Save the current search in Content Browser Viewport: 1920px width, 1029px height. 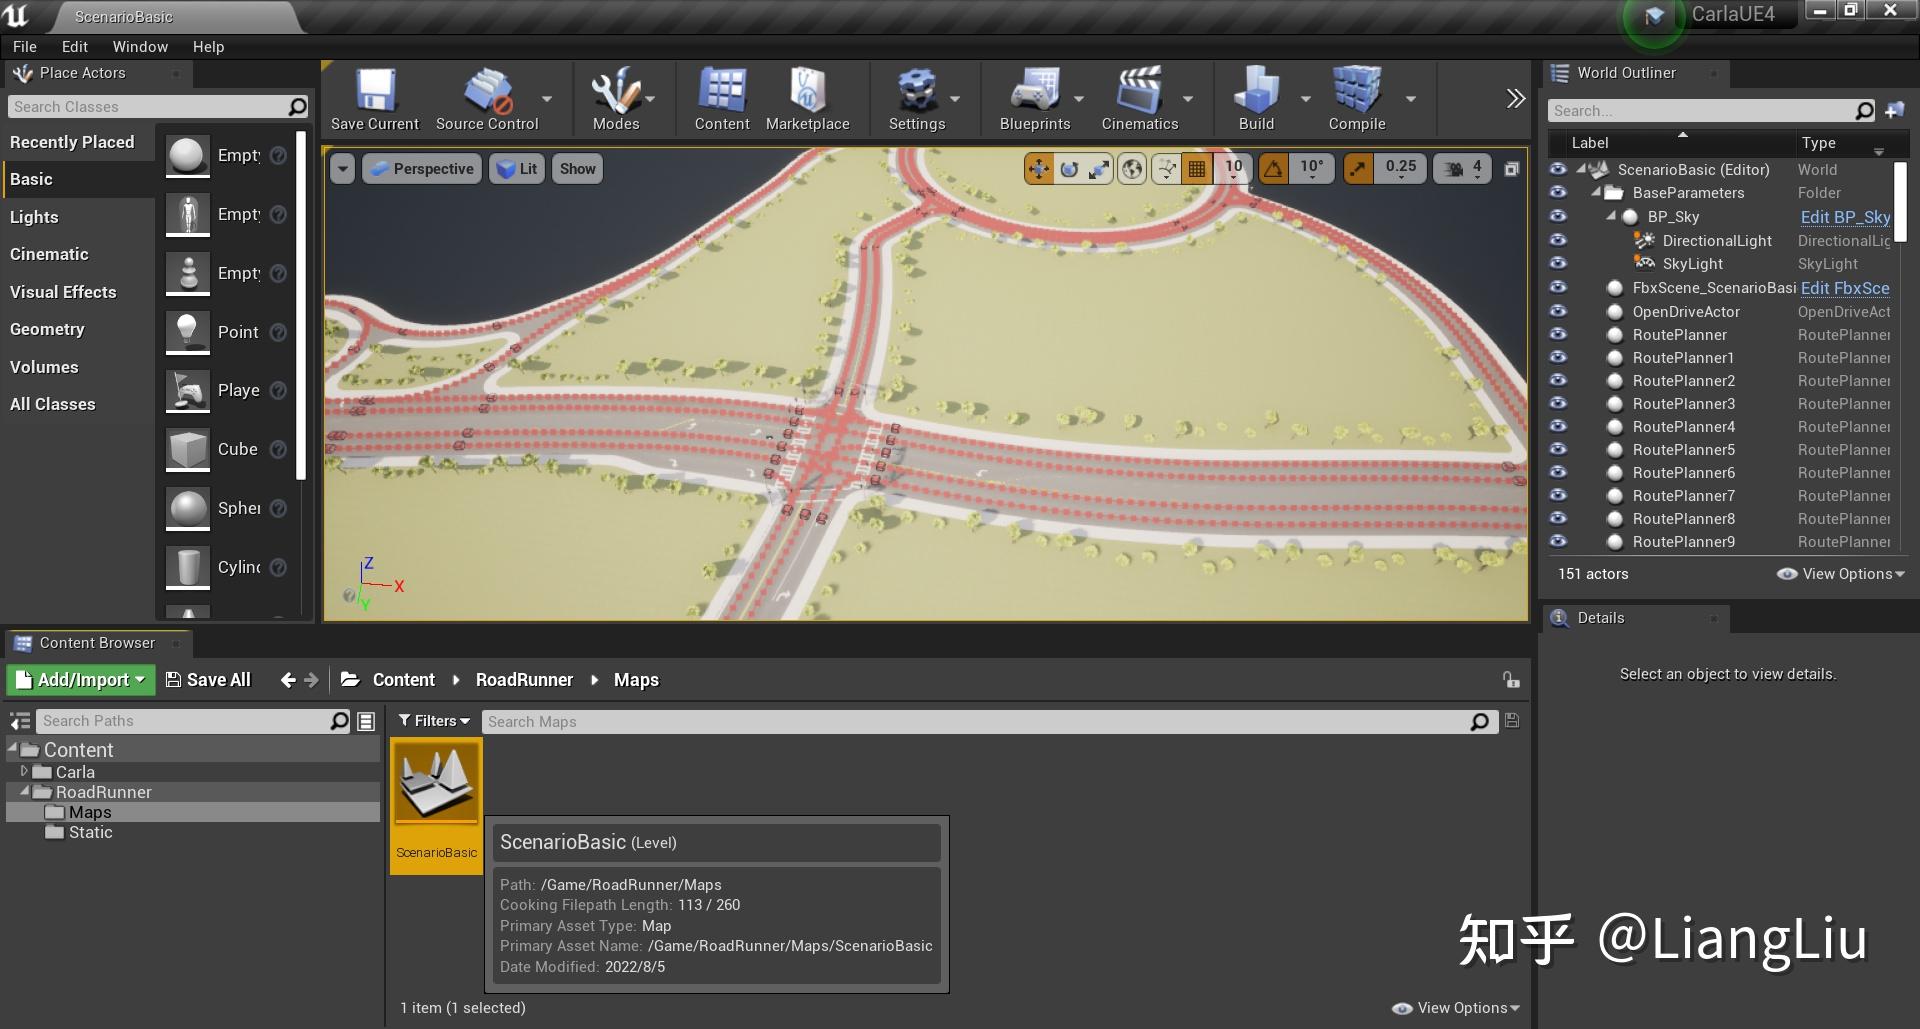pyautogui.click(x=1512, y=721)
